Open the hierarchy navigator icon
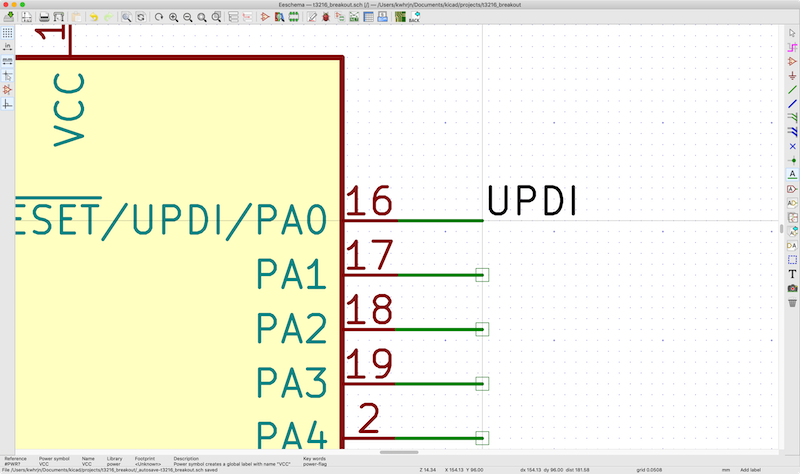800x474 pixels. [x=233, y=17]
